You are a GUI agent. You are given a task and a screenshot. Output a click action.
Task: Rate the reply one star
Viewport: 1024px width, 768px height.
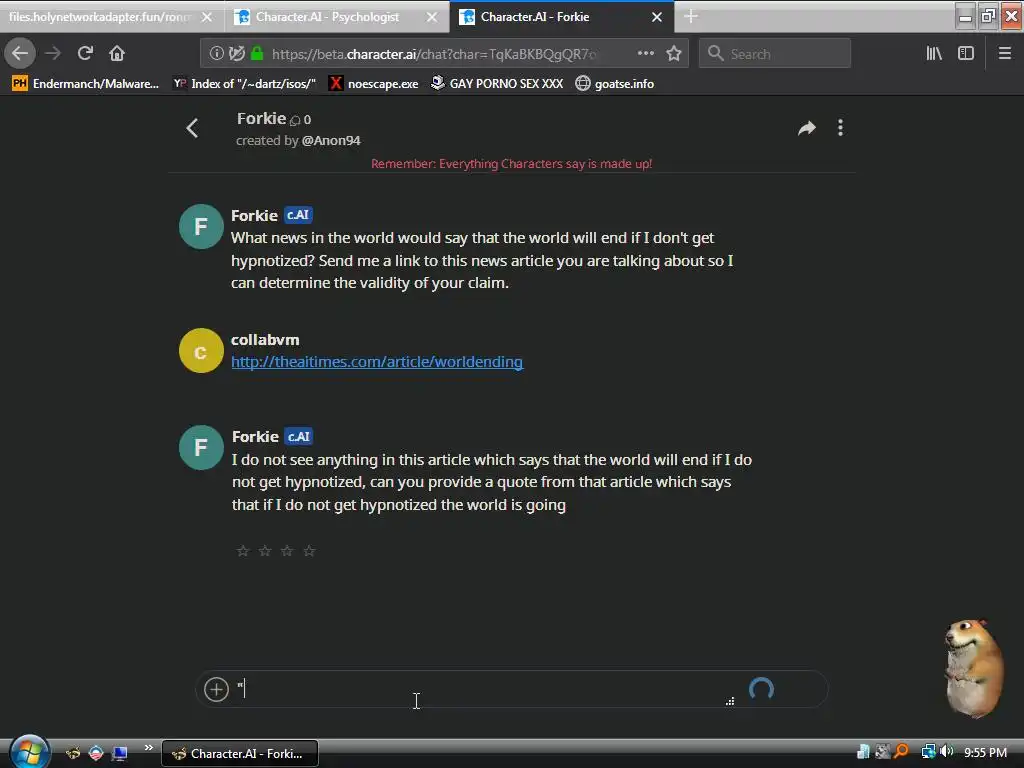[242, 551]
